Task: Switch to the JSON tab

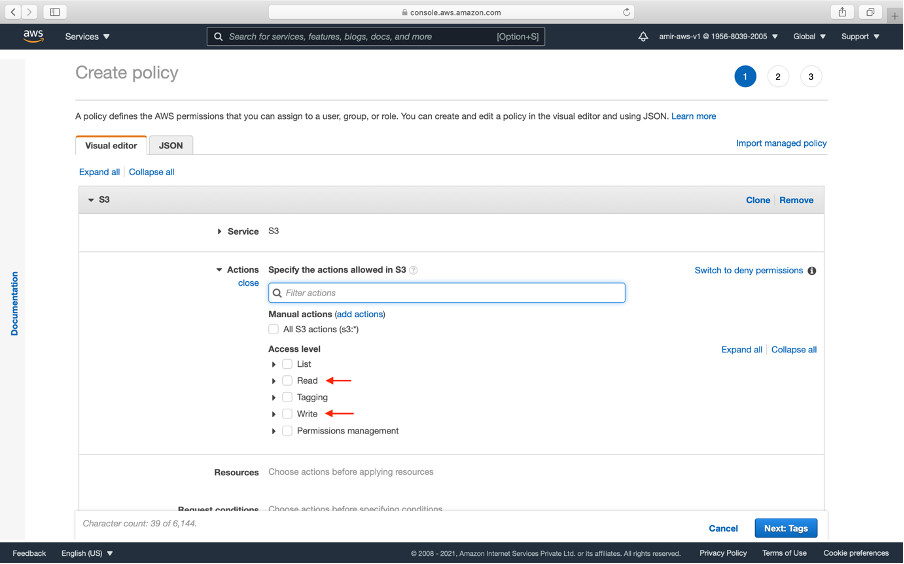Action: tap(171, 145)
